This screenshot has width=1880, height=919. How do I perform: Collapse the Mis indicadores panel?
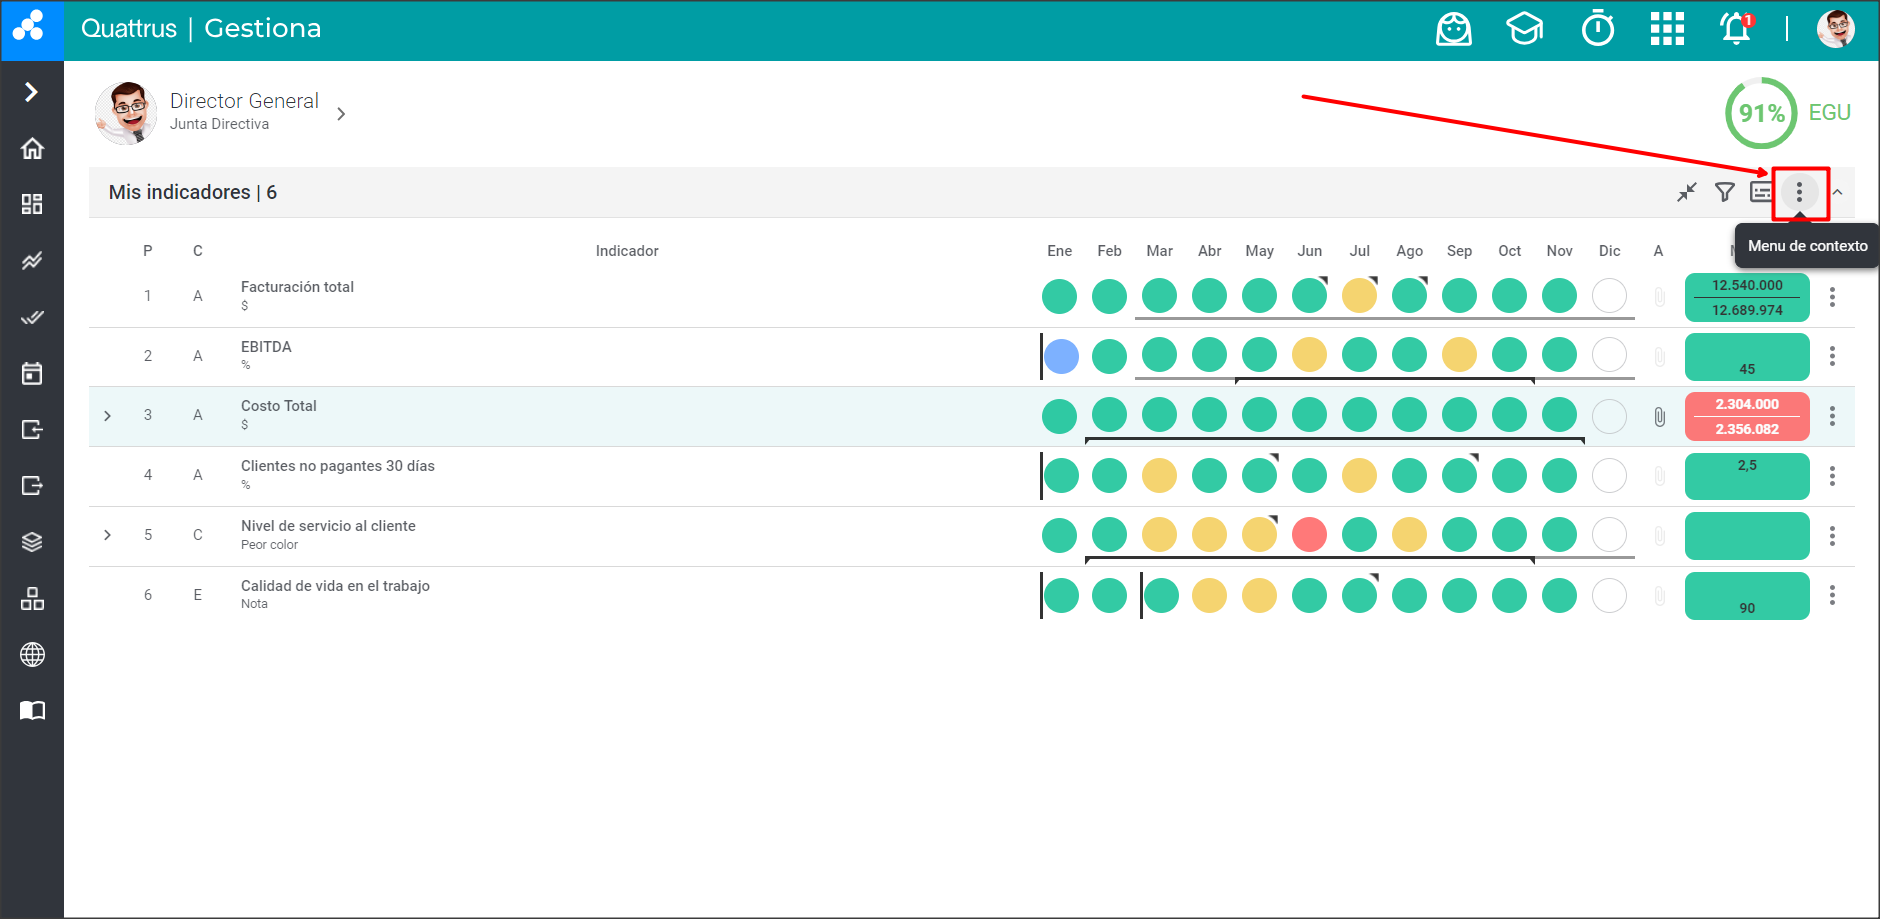1838,192
